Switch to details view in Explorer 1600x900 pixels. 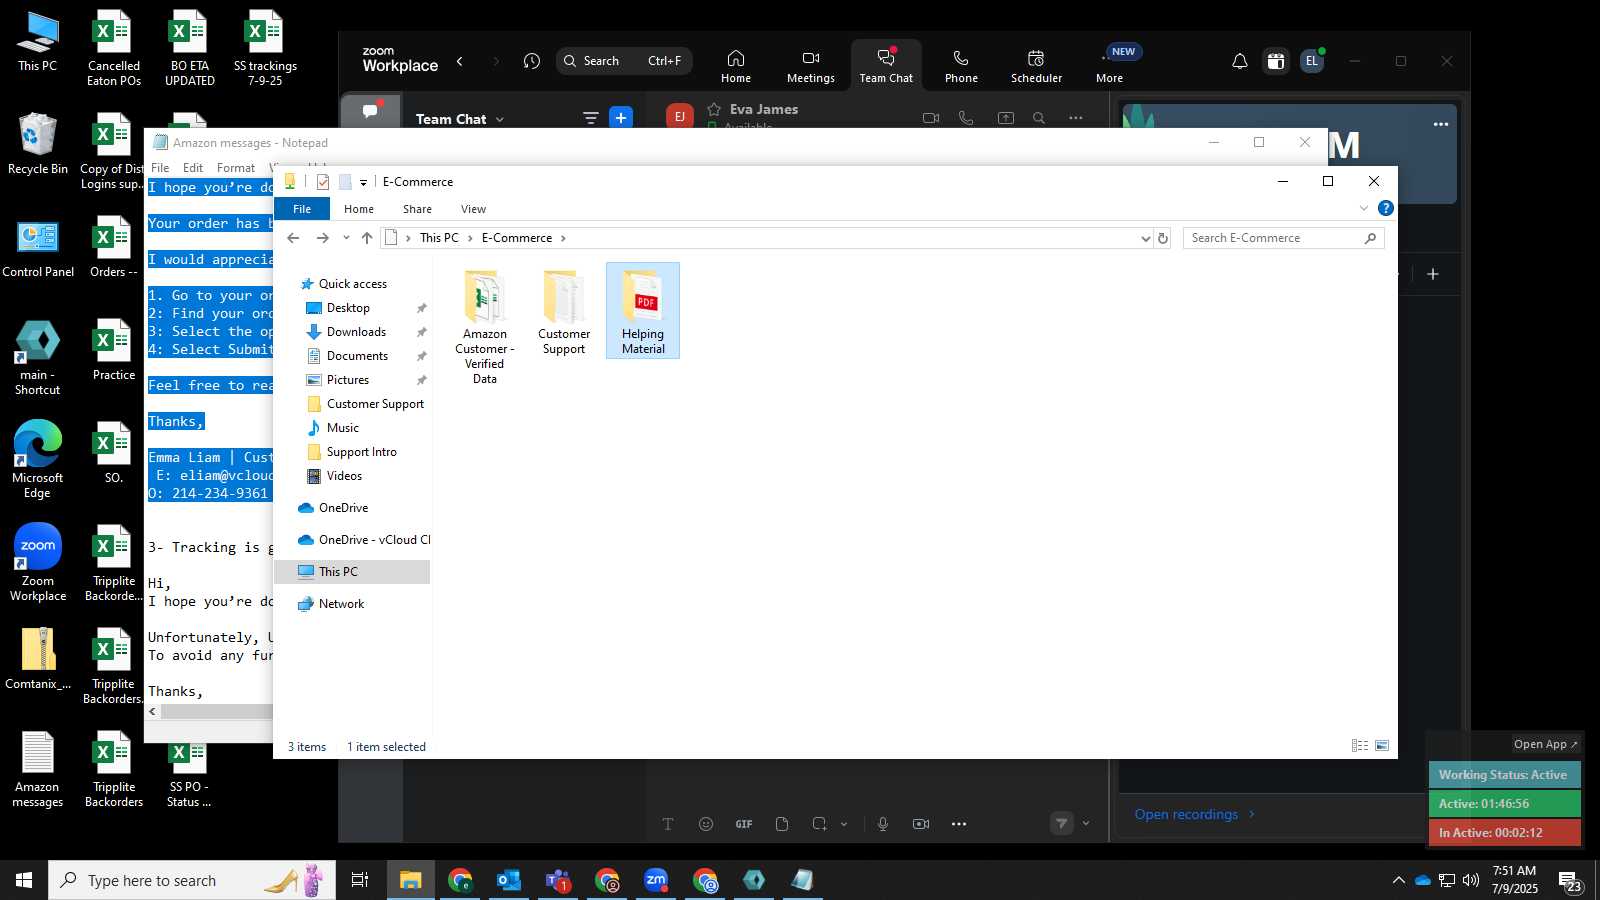[x=1359, y=746]
